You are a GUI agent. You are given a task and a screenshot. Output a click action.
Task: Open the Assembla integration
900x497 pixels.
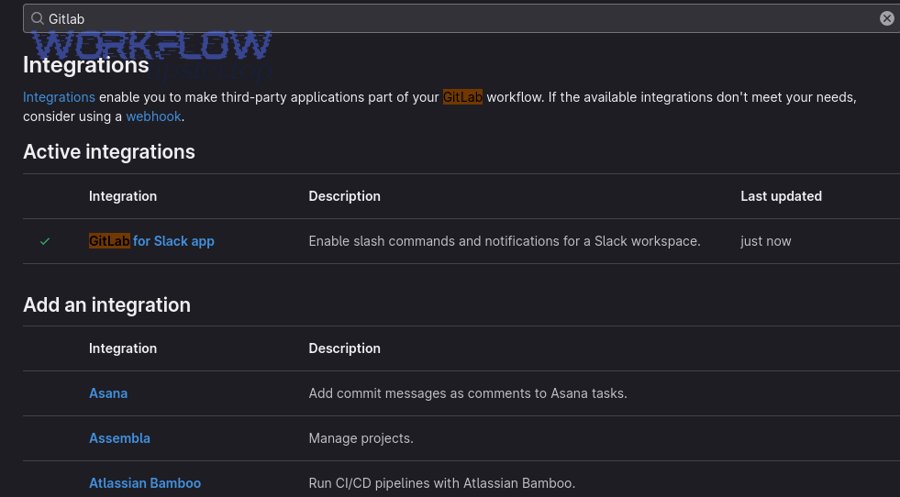[119, 438]
